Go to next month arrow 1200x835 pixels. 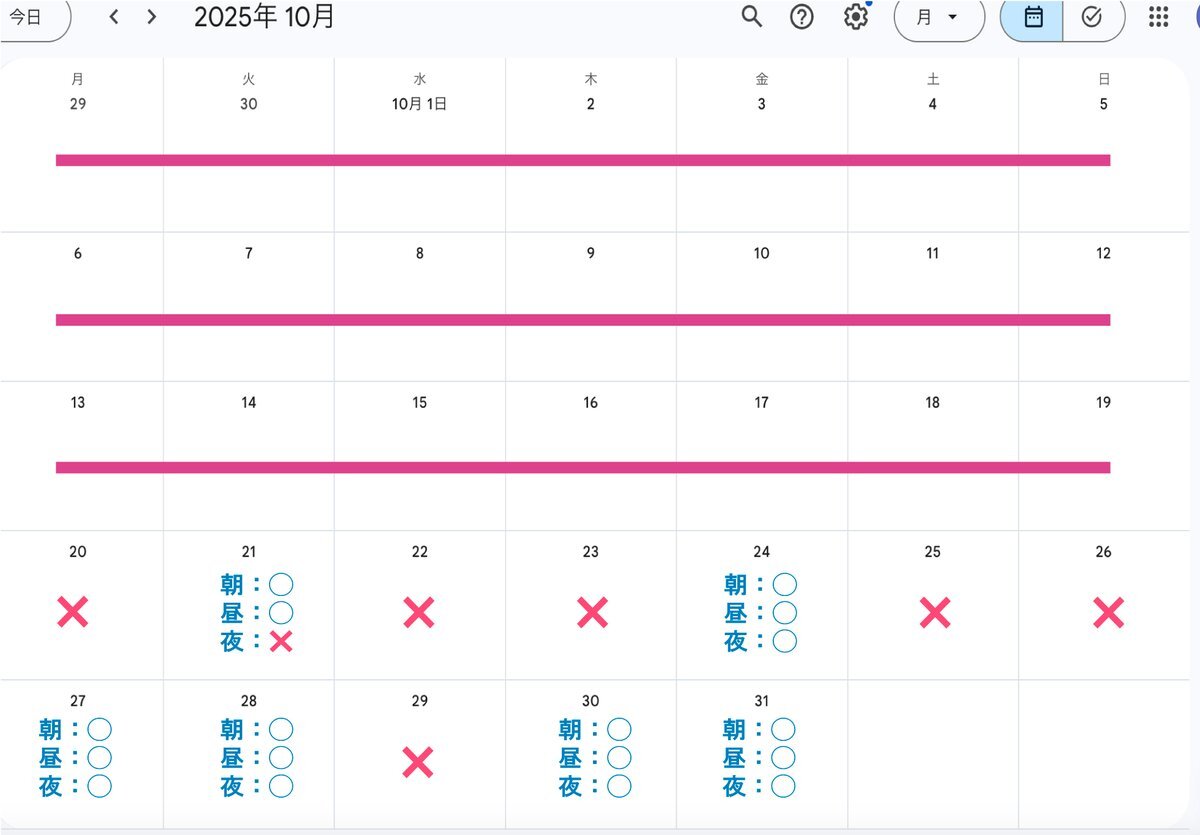(x=151, y=17)
